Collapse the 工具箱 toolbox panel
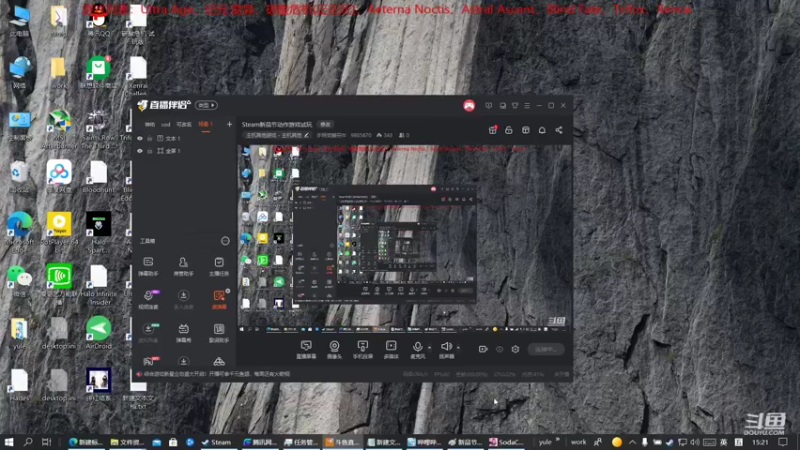Screen dimensions: 800x450 pos(225,241)
